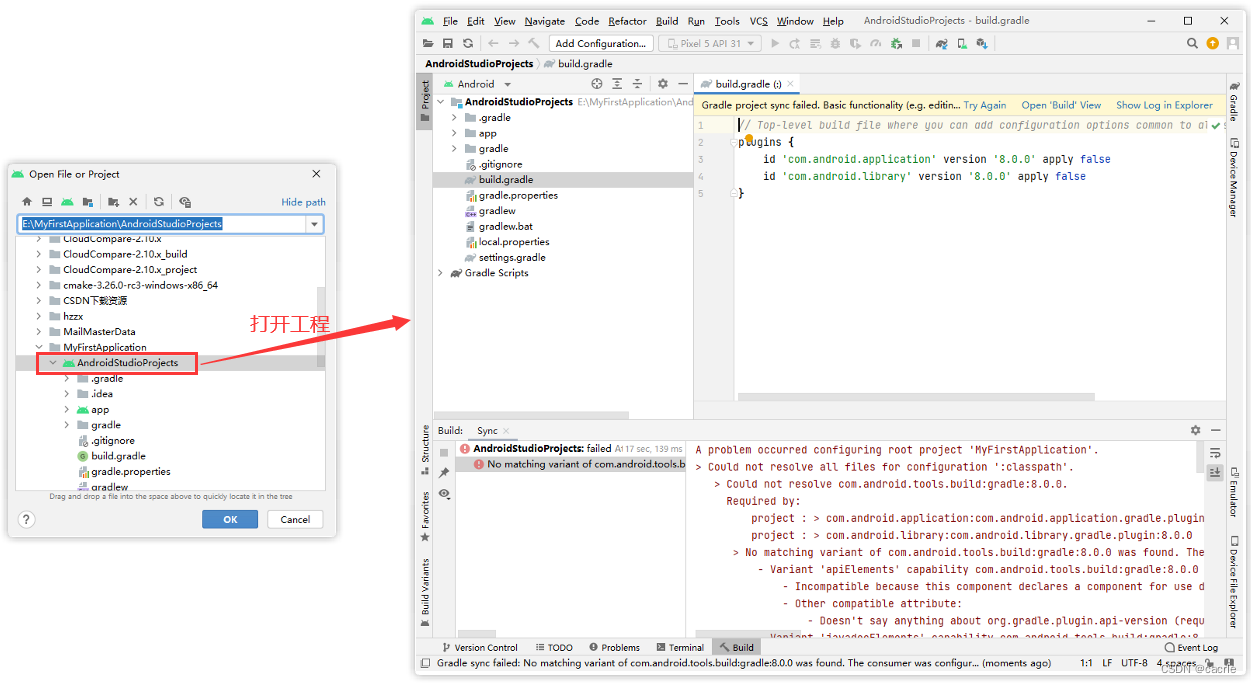Toggle scroll-to-end icon in Build output
The height and width of the screenshot is (683, 1251).
(x=1215, y=473)
